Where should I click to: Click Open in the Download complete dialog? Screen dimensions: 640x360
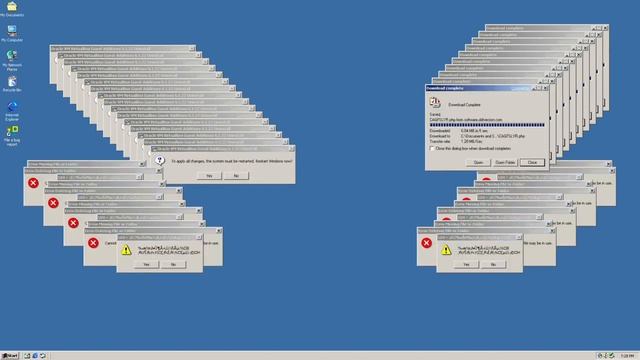[478, 162]
